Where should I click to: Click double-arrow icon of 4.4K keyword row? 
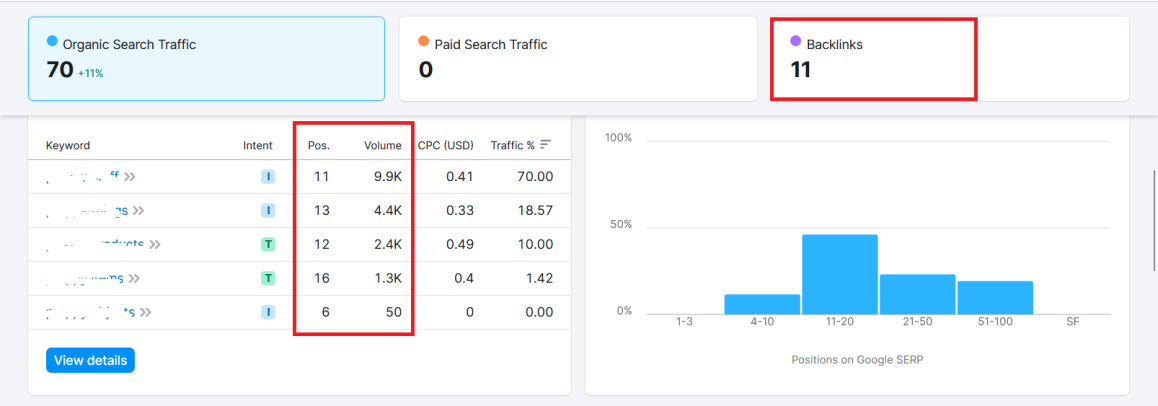[x=138, y=210]
